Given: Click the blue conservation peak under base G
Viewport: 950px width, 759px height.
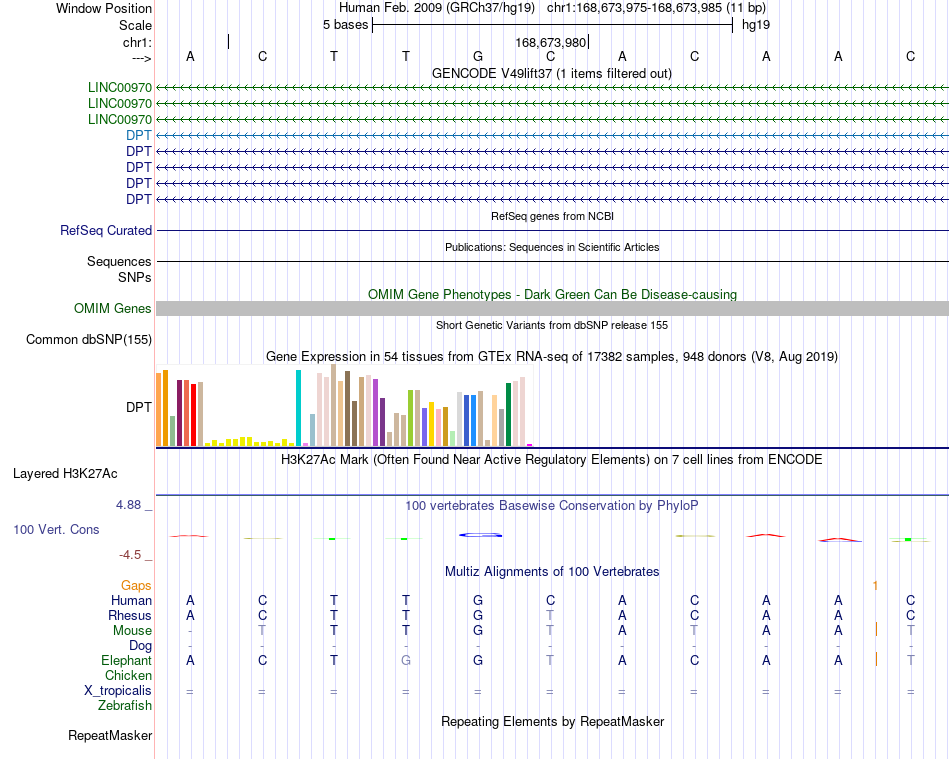Looking at the screenshot, I should pyautogui.click(x=480, y=535).
